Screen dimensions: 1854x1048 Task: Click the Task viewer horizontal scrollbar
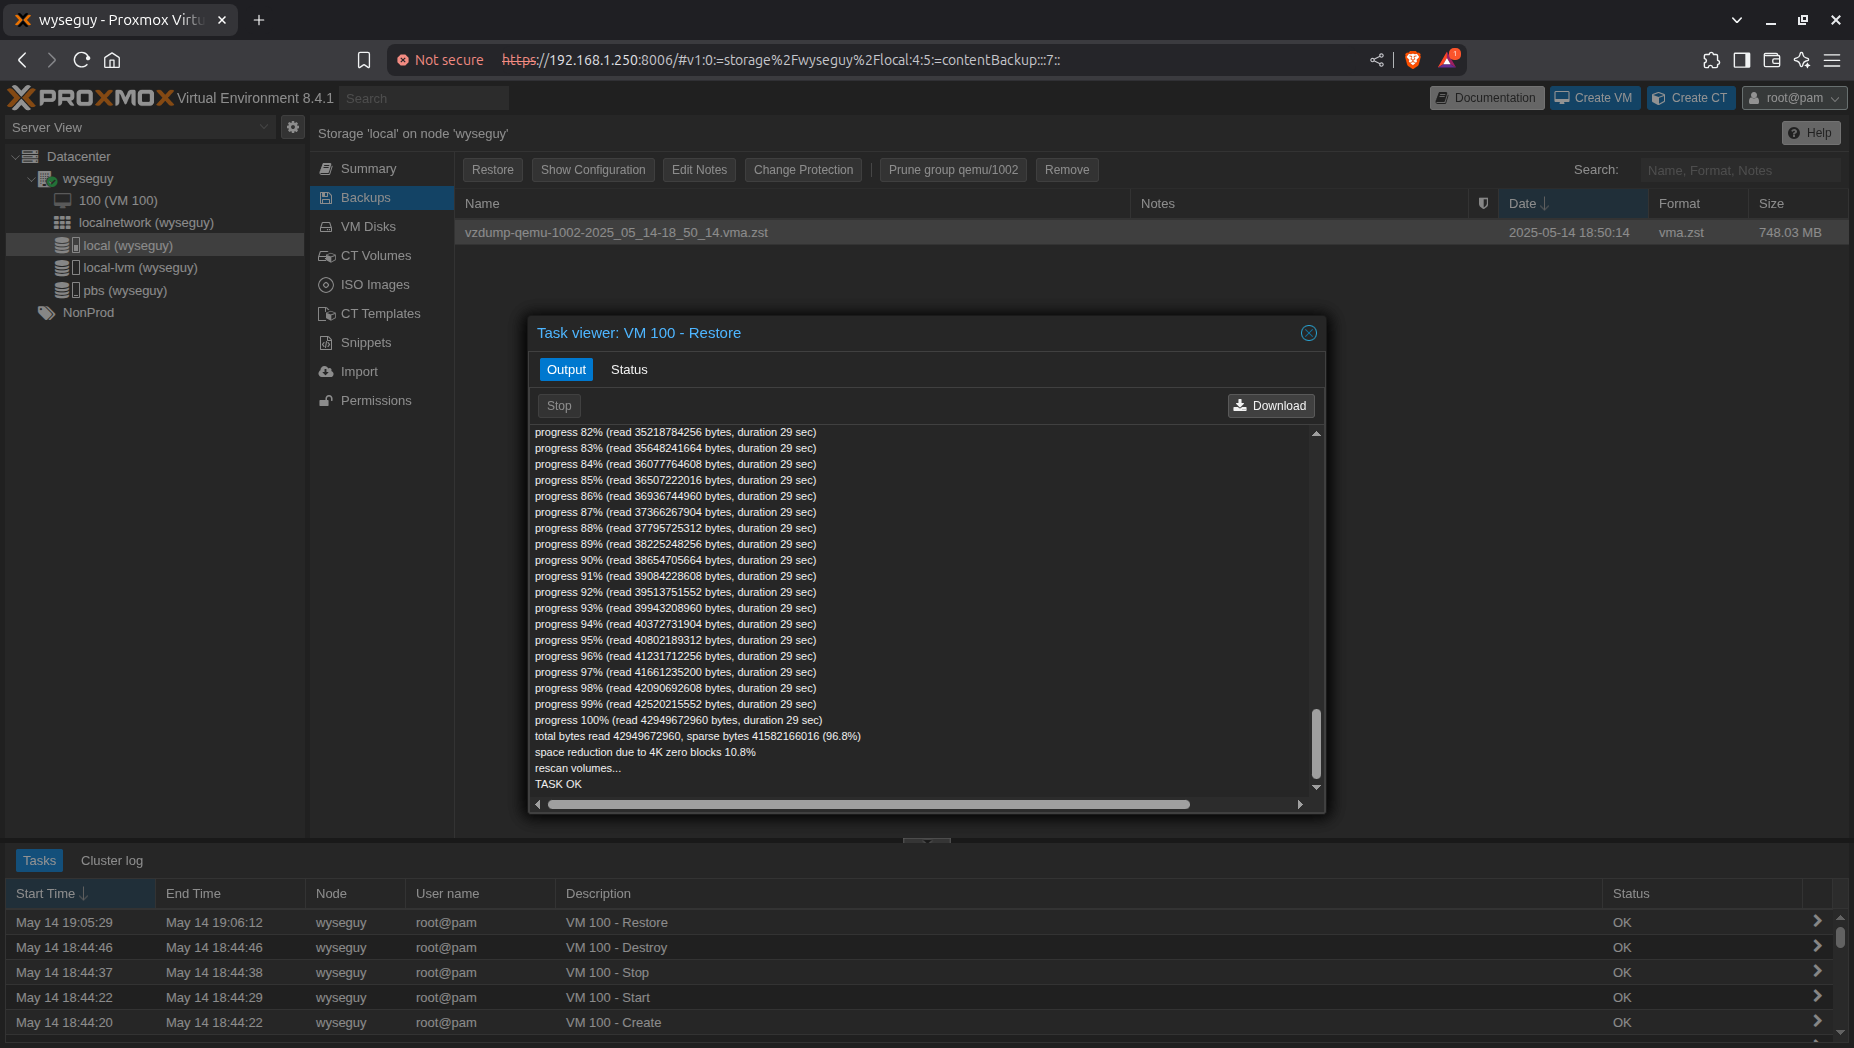(x=868, y=804)
